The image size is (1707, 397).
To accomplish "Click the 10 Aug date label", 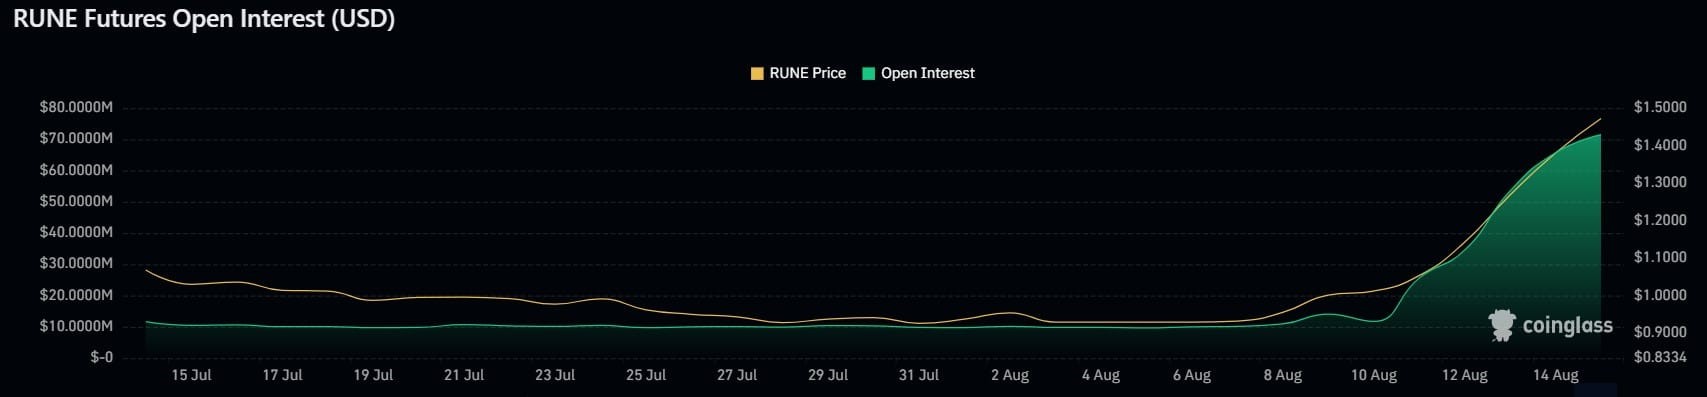I will [x=1374, y=375].
